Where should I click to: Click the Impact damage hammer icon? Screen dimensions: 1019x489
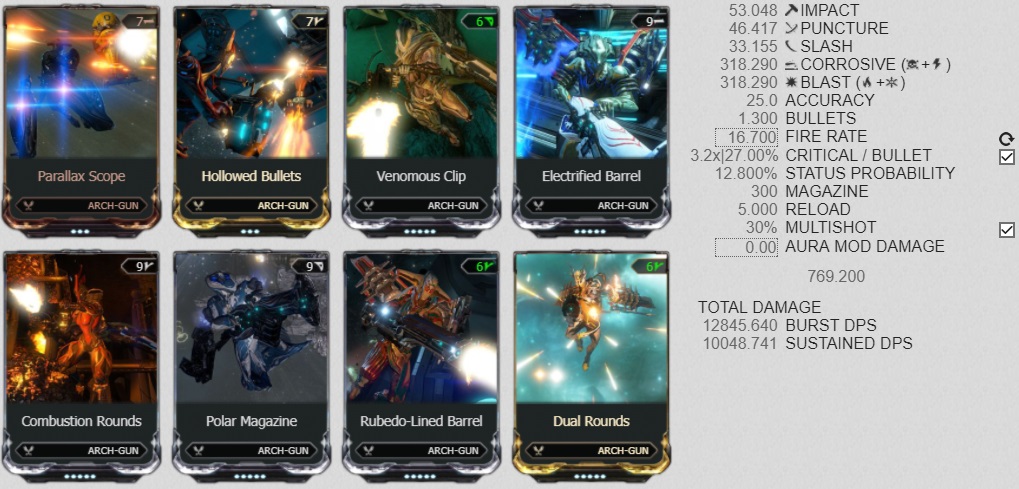coord(791,10)
